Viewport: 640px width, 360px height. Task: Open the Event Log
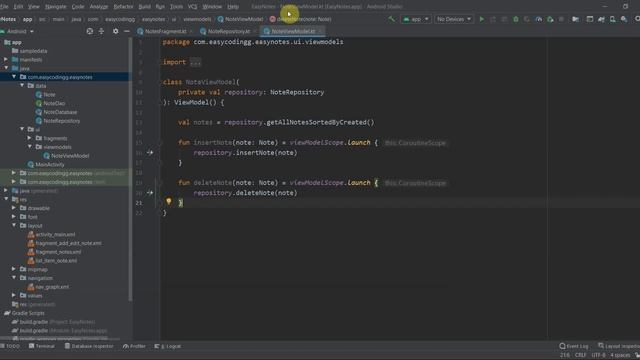[574, 346]
